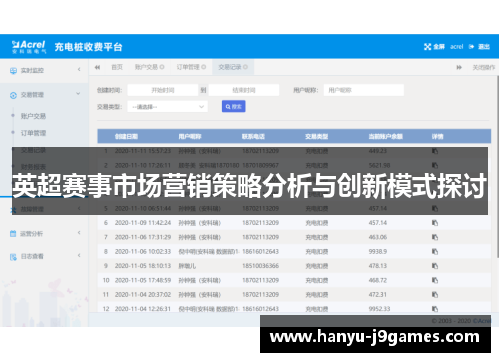The width and height of the screenshot is (500, 362).
Task: Close the 交易记录 tab
Action: 245,67
